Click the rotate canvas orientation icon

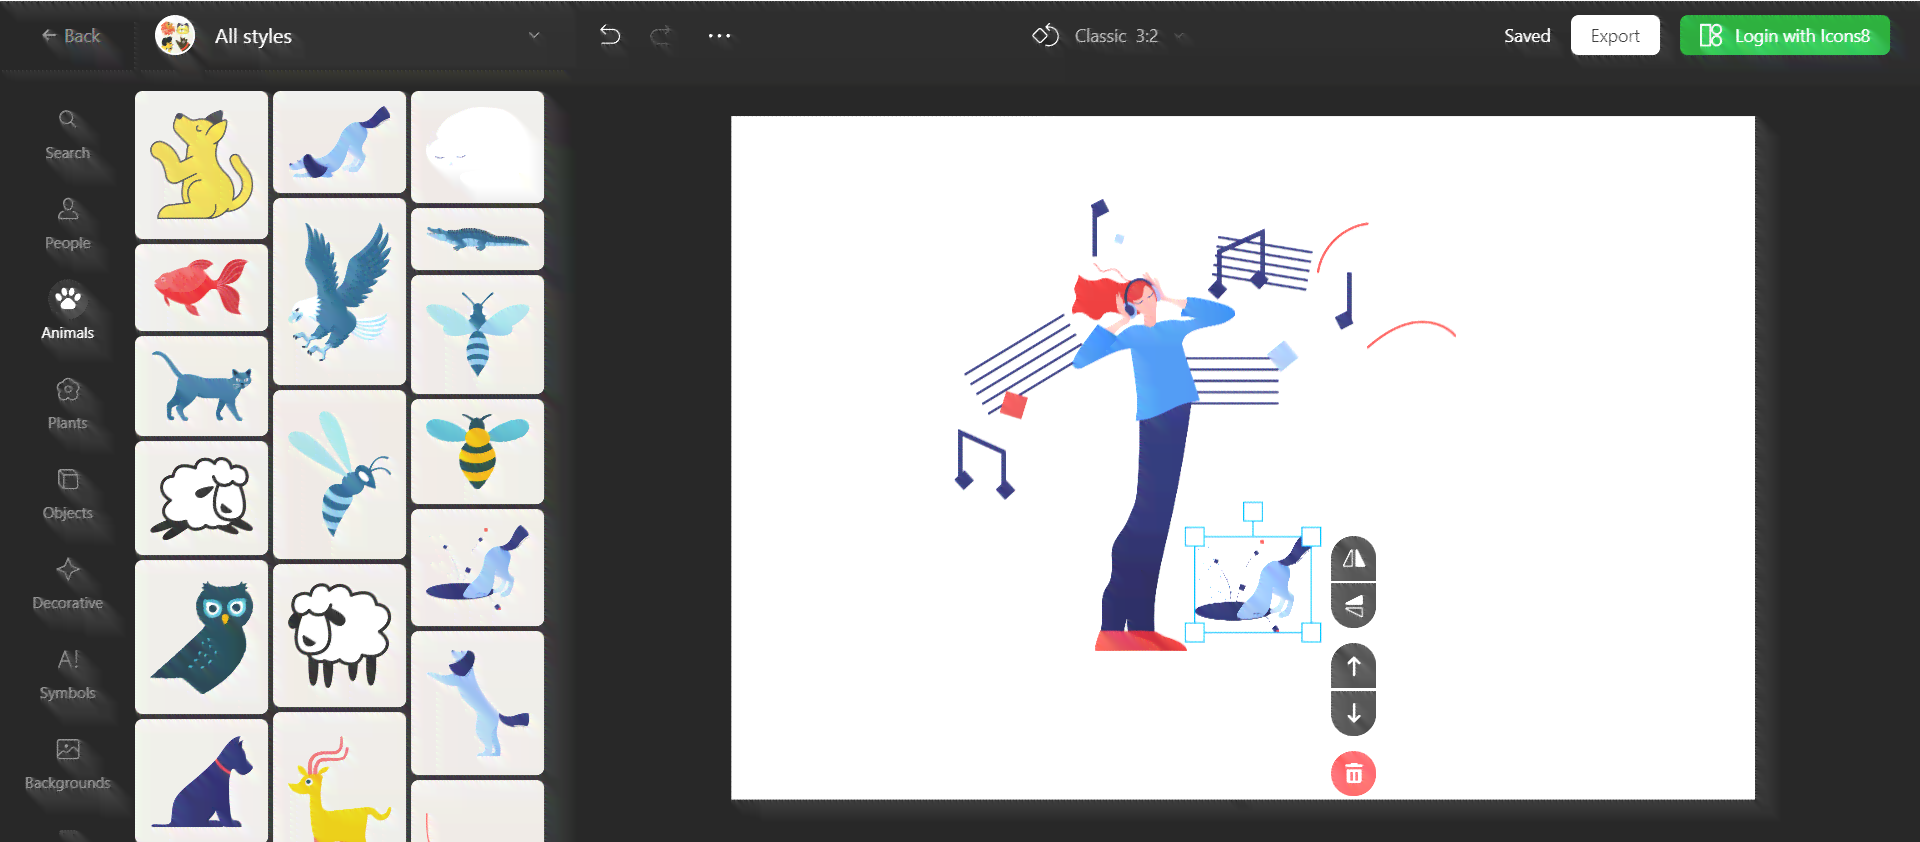tap(1045, 36)
